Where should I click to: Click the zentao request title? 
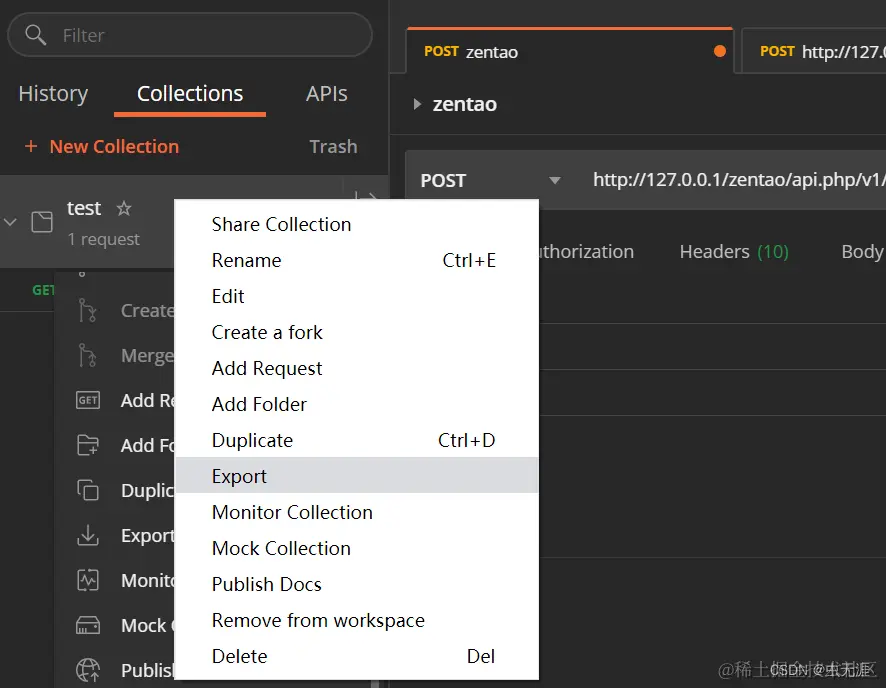[x=464, y=104]
